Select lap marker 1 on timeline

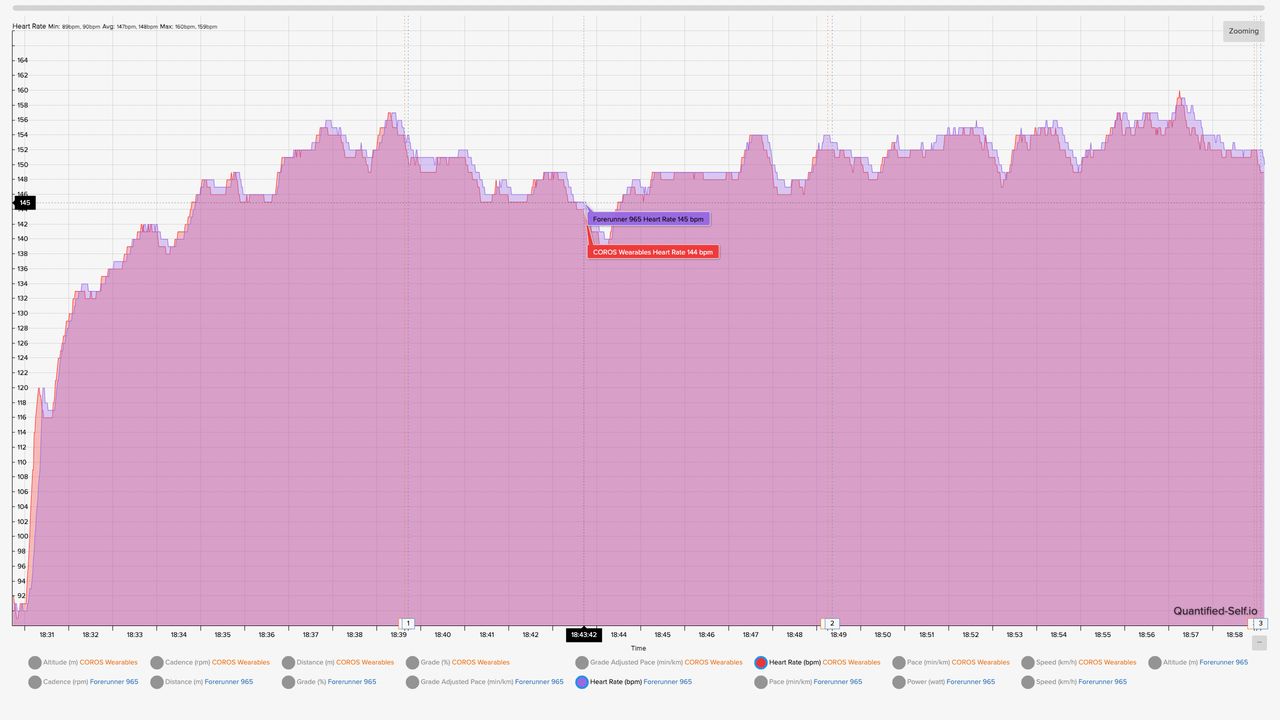(408, 623)
